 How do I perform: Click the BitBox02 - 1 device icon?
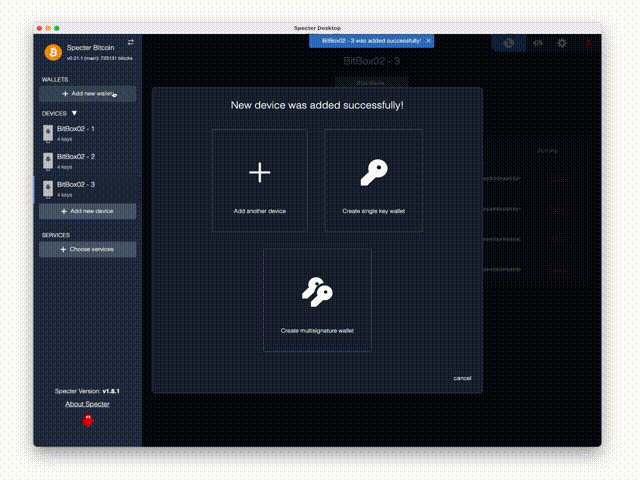[48, 133]
